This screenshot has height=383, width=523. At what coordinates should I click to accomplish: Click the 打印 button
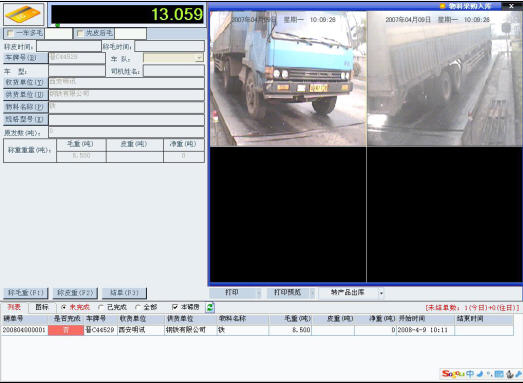coord(232,293)
